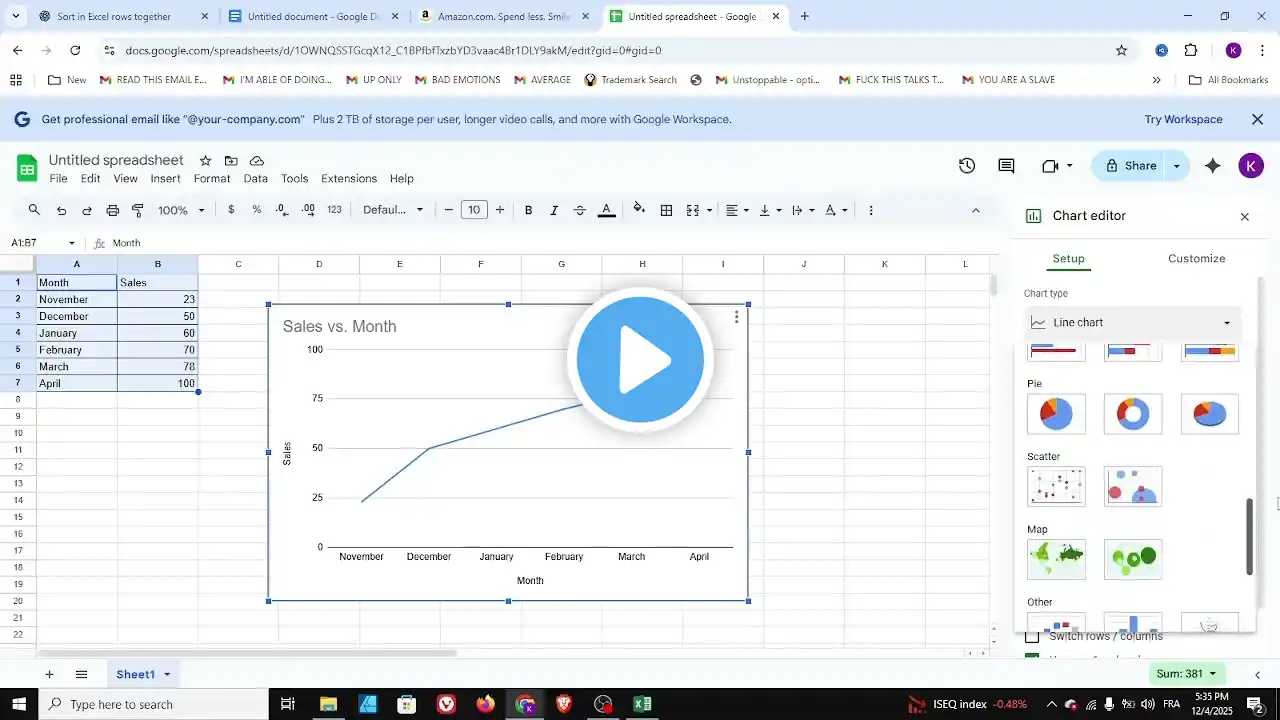Move the document using the folder icon
Screen dimensions: 1280x720
pos(231,161)
